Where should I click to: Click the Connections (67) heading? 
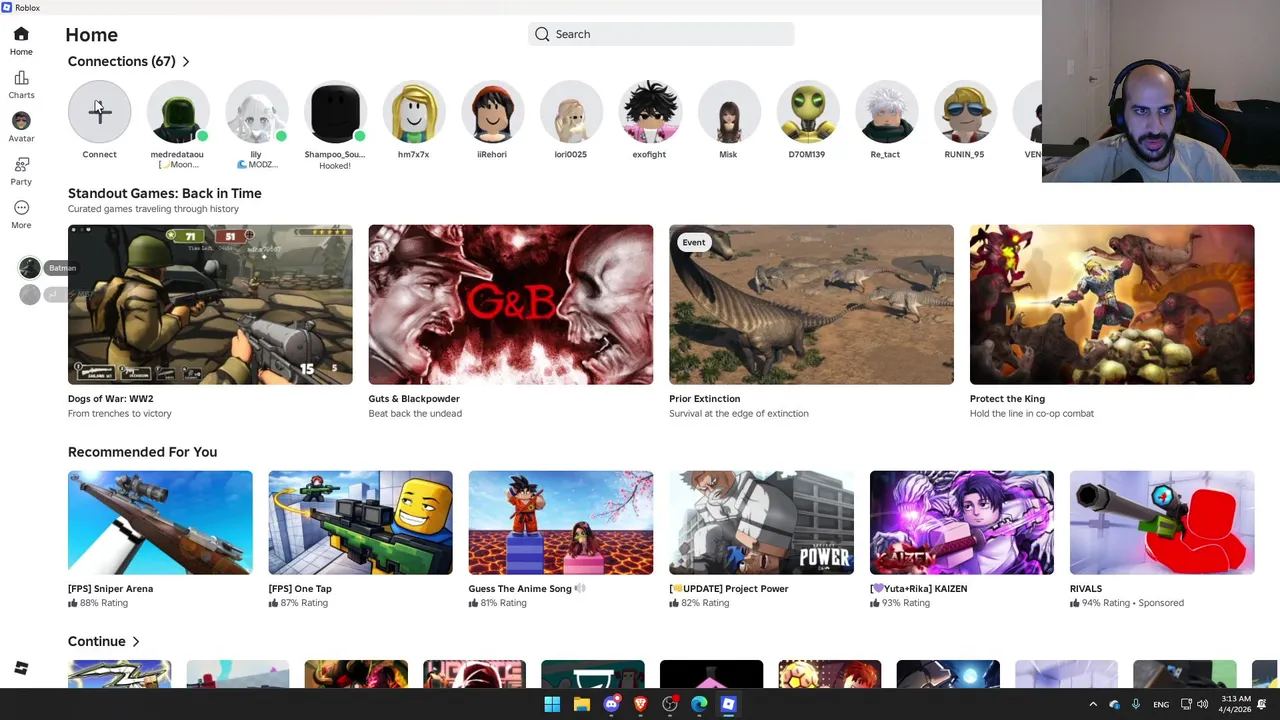[x=121, y=61]
